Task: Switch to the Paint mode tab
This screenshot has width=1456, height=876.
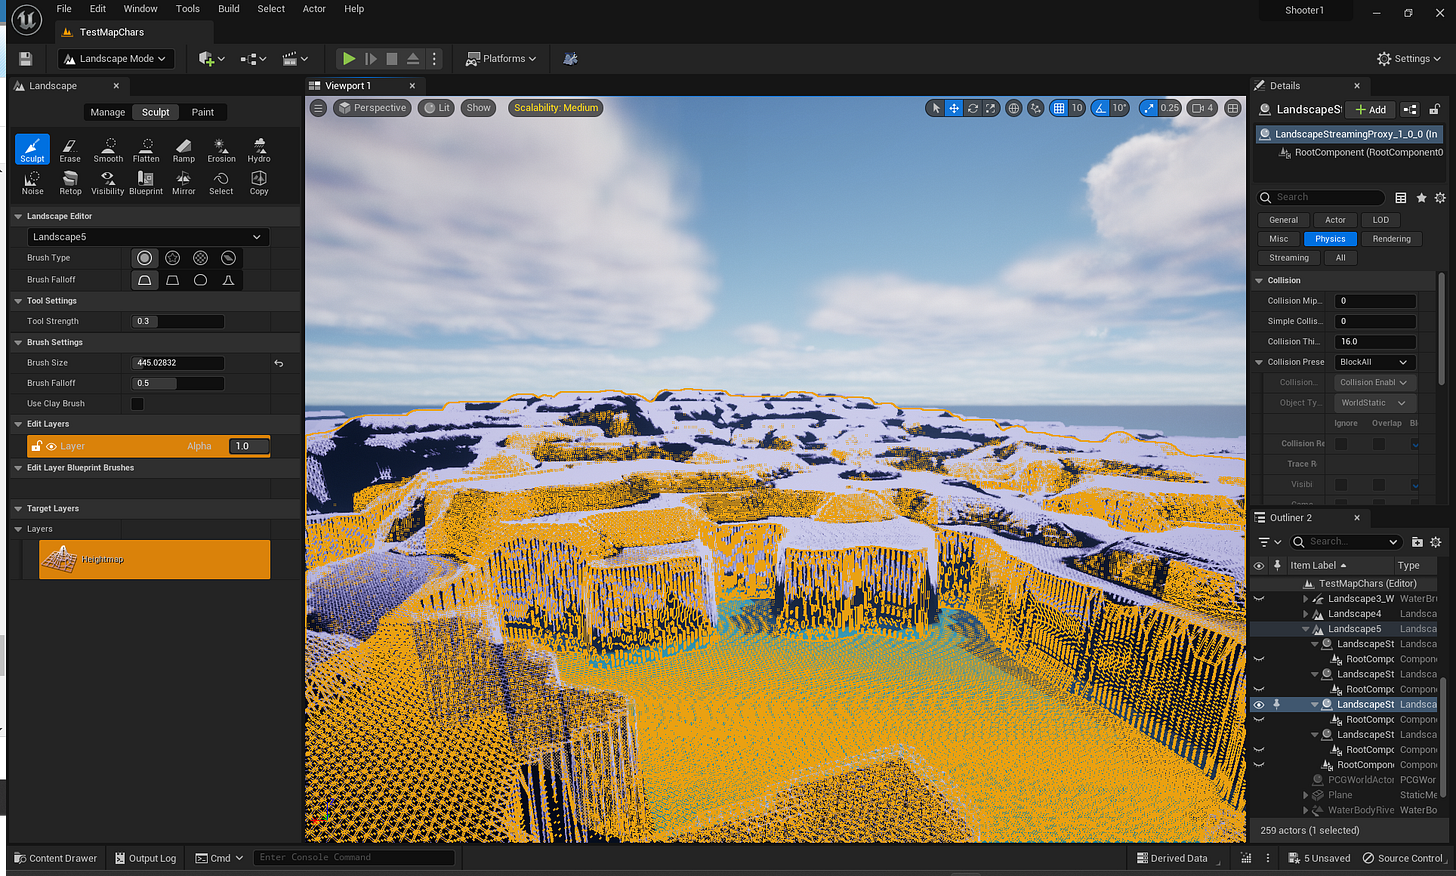Action: (203, 112)
